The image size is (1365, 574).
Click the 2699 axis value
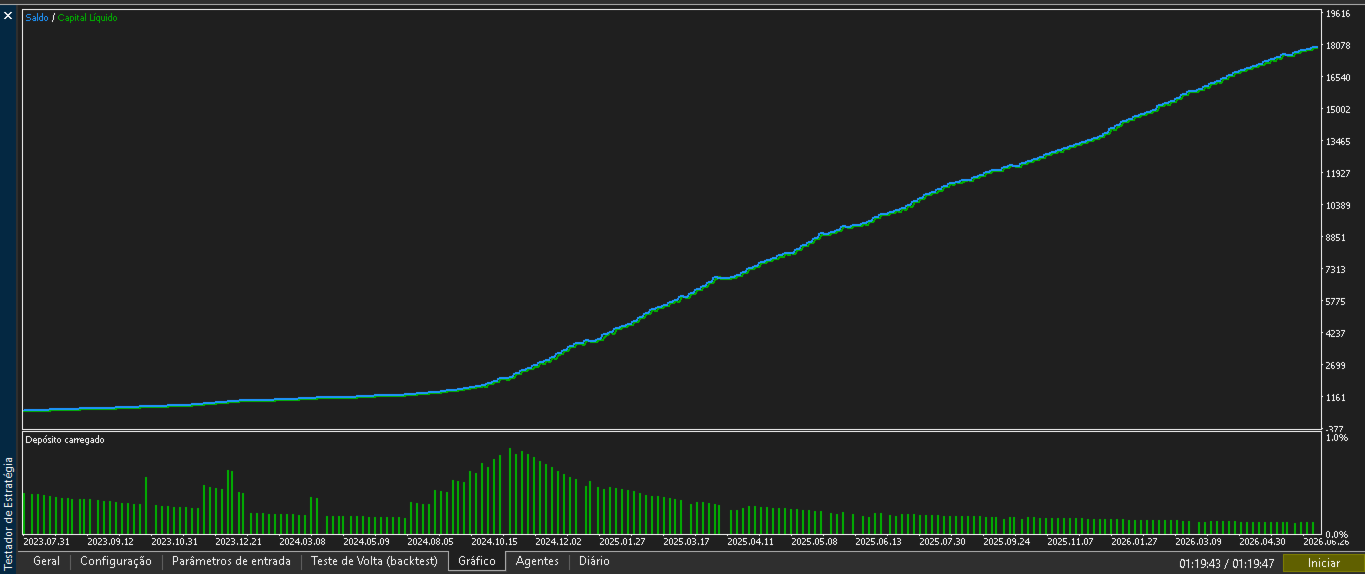click(1337, 366)
